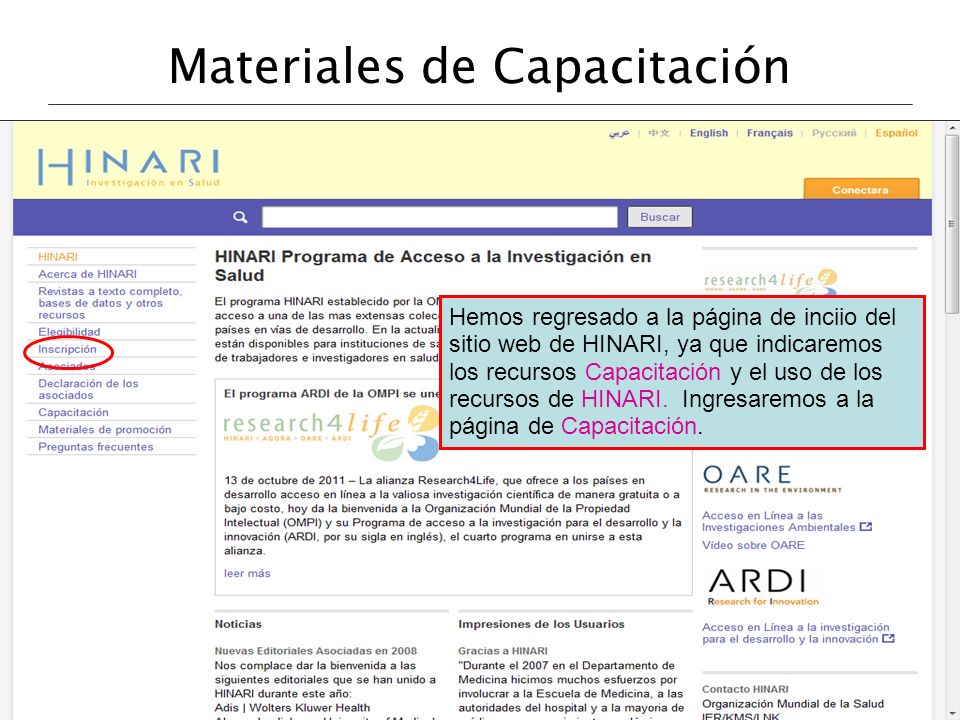Viewport: 960px width, 720px height.
Task: Click the page title HINARI Programa de Acceso
Action: [x=433, y=266]
